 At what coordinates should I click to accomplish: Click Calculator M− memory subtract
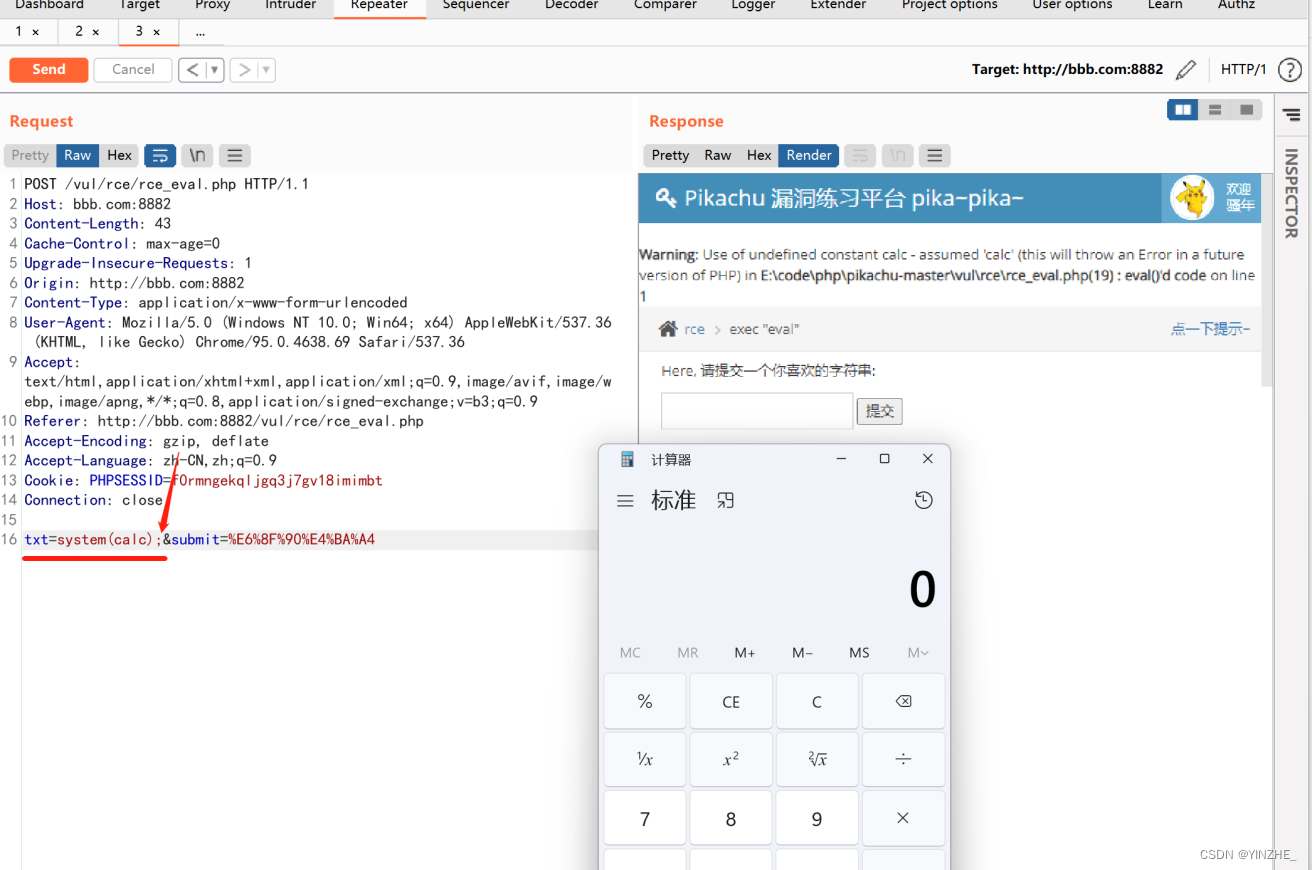coord(802,653)
